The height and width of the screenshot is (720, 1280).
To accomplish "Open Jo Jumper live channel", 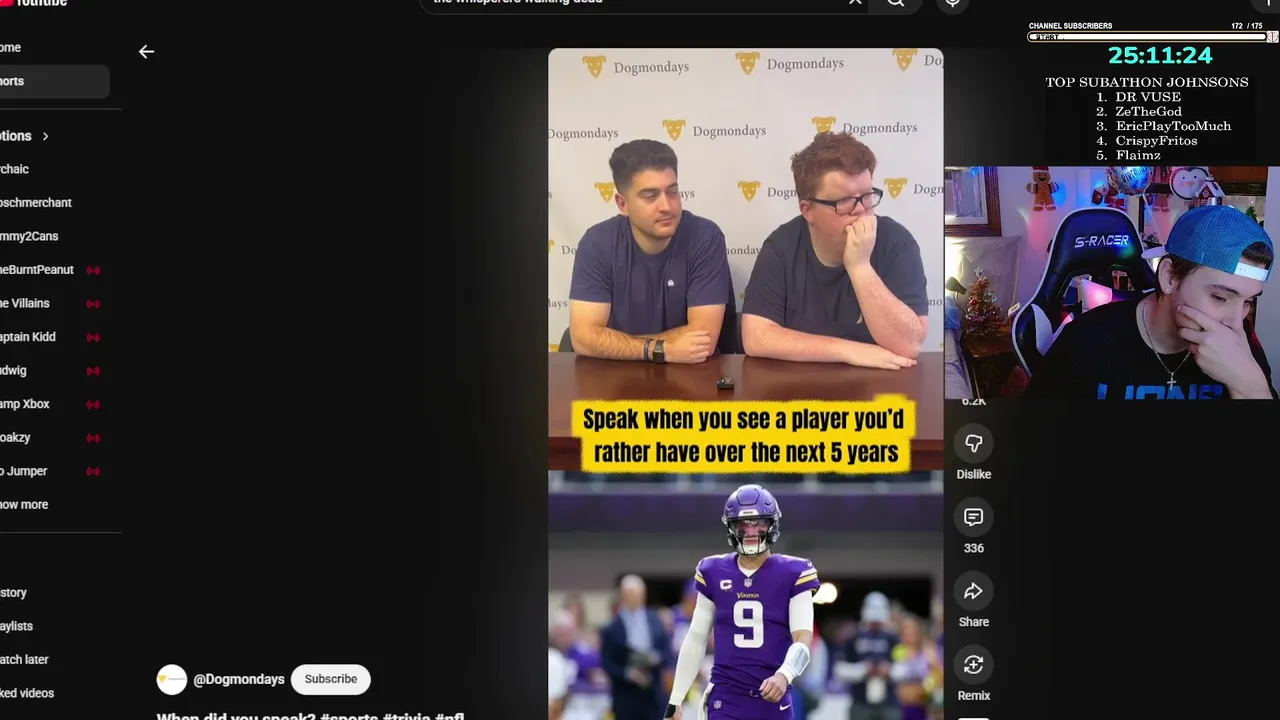I will click(55, 471).
